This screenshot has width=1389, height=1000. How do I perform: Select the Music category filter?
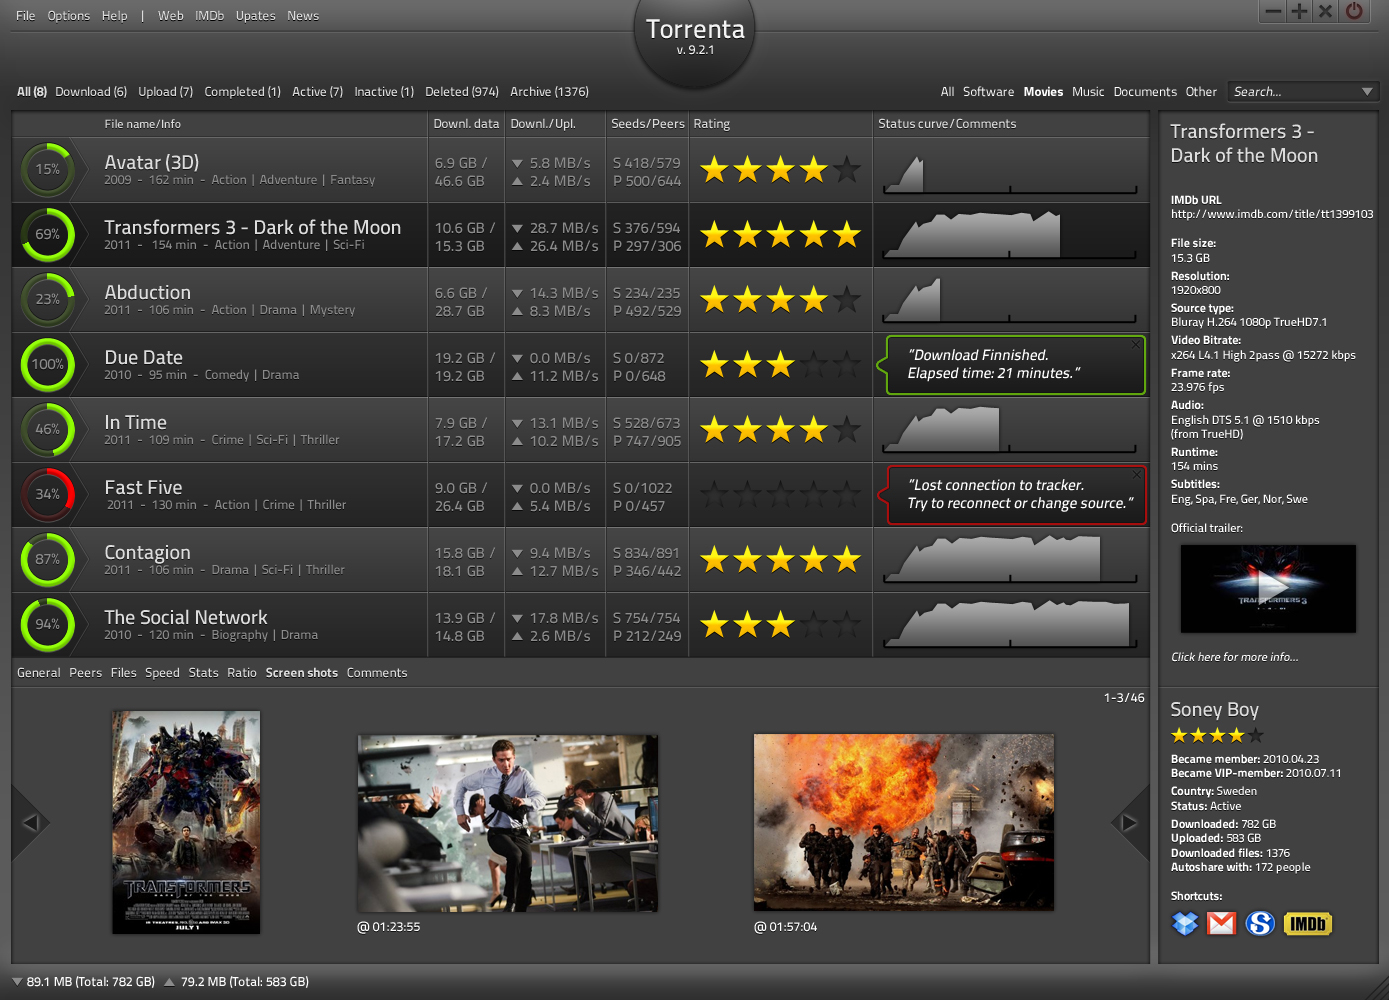1088,92
